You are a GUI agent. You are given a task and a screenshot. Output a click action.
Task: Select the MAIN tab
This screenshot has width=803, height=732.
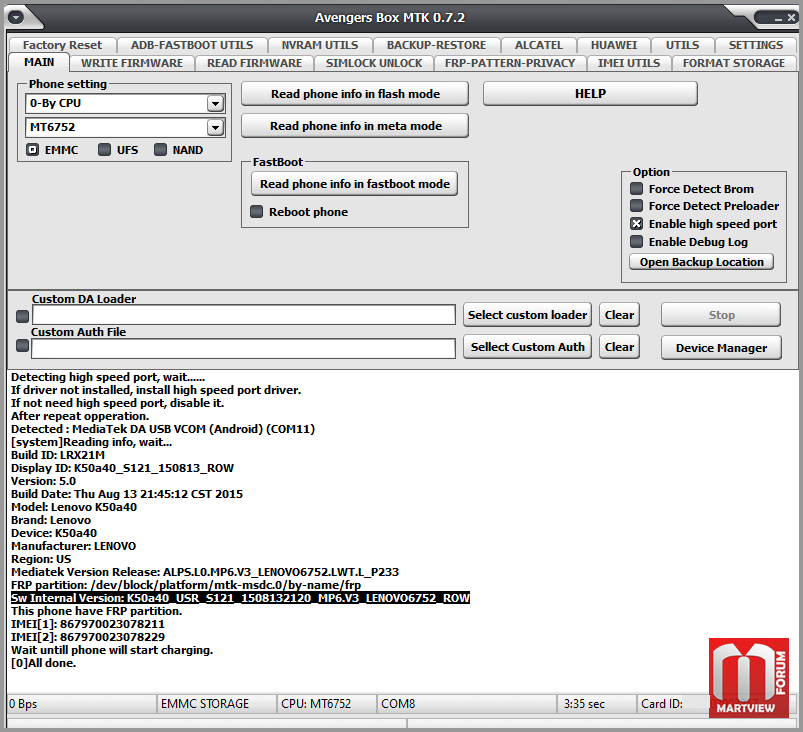(x=39, y=62)
